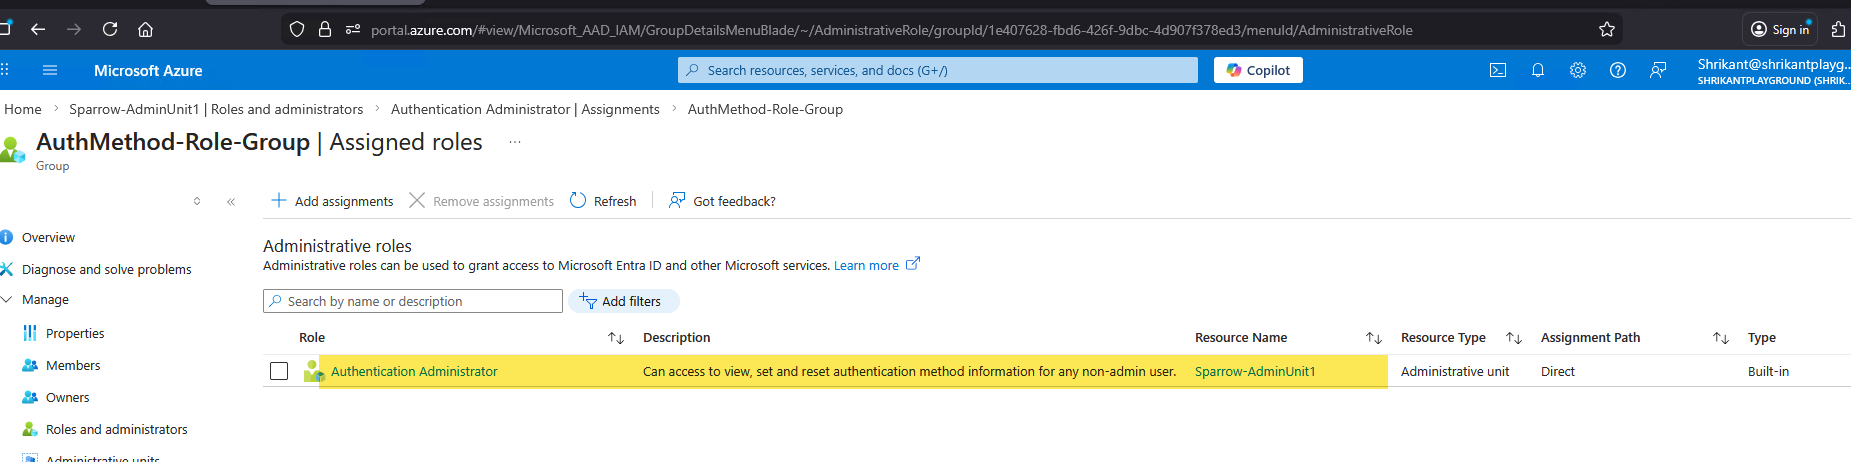1851x462 pixels.
Task: Click Add assignments
Action: [x=332, y=201]
